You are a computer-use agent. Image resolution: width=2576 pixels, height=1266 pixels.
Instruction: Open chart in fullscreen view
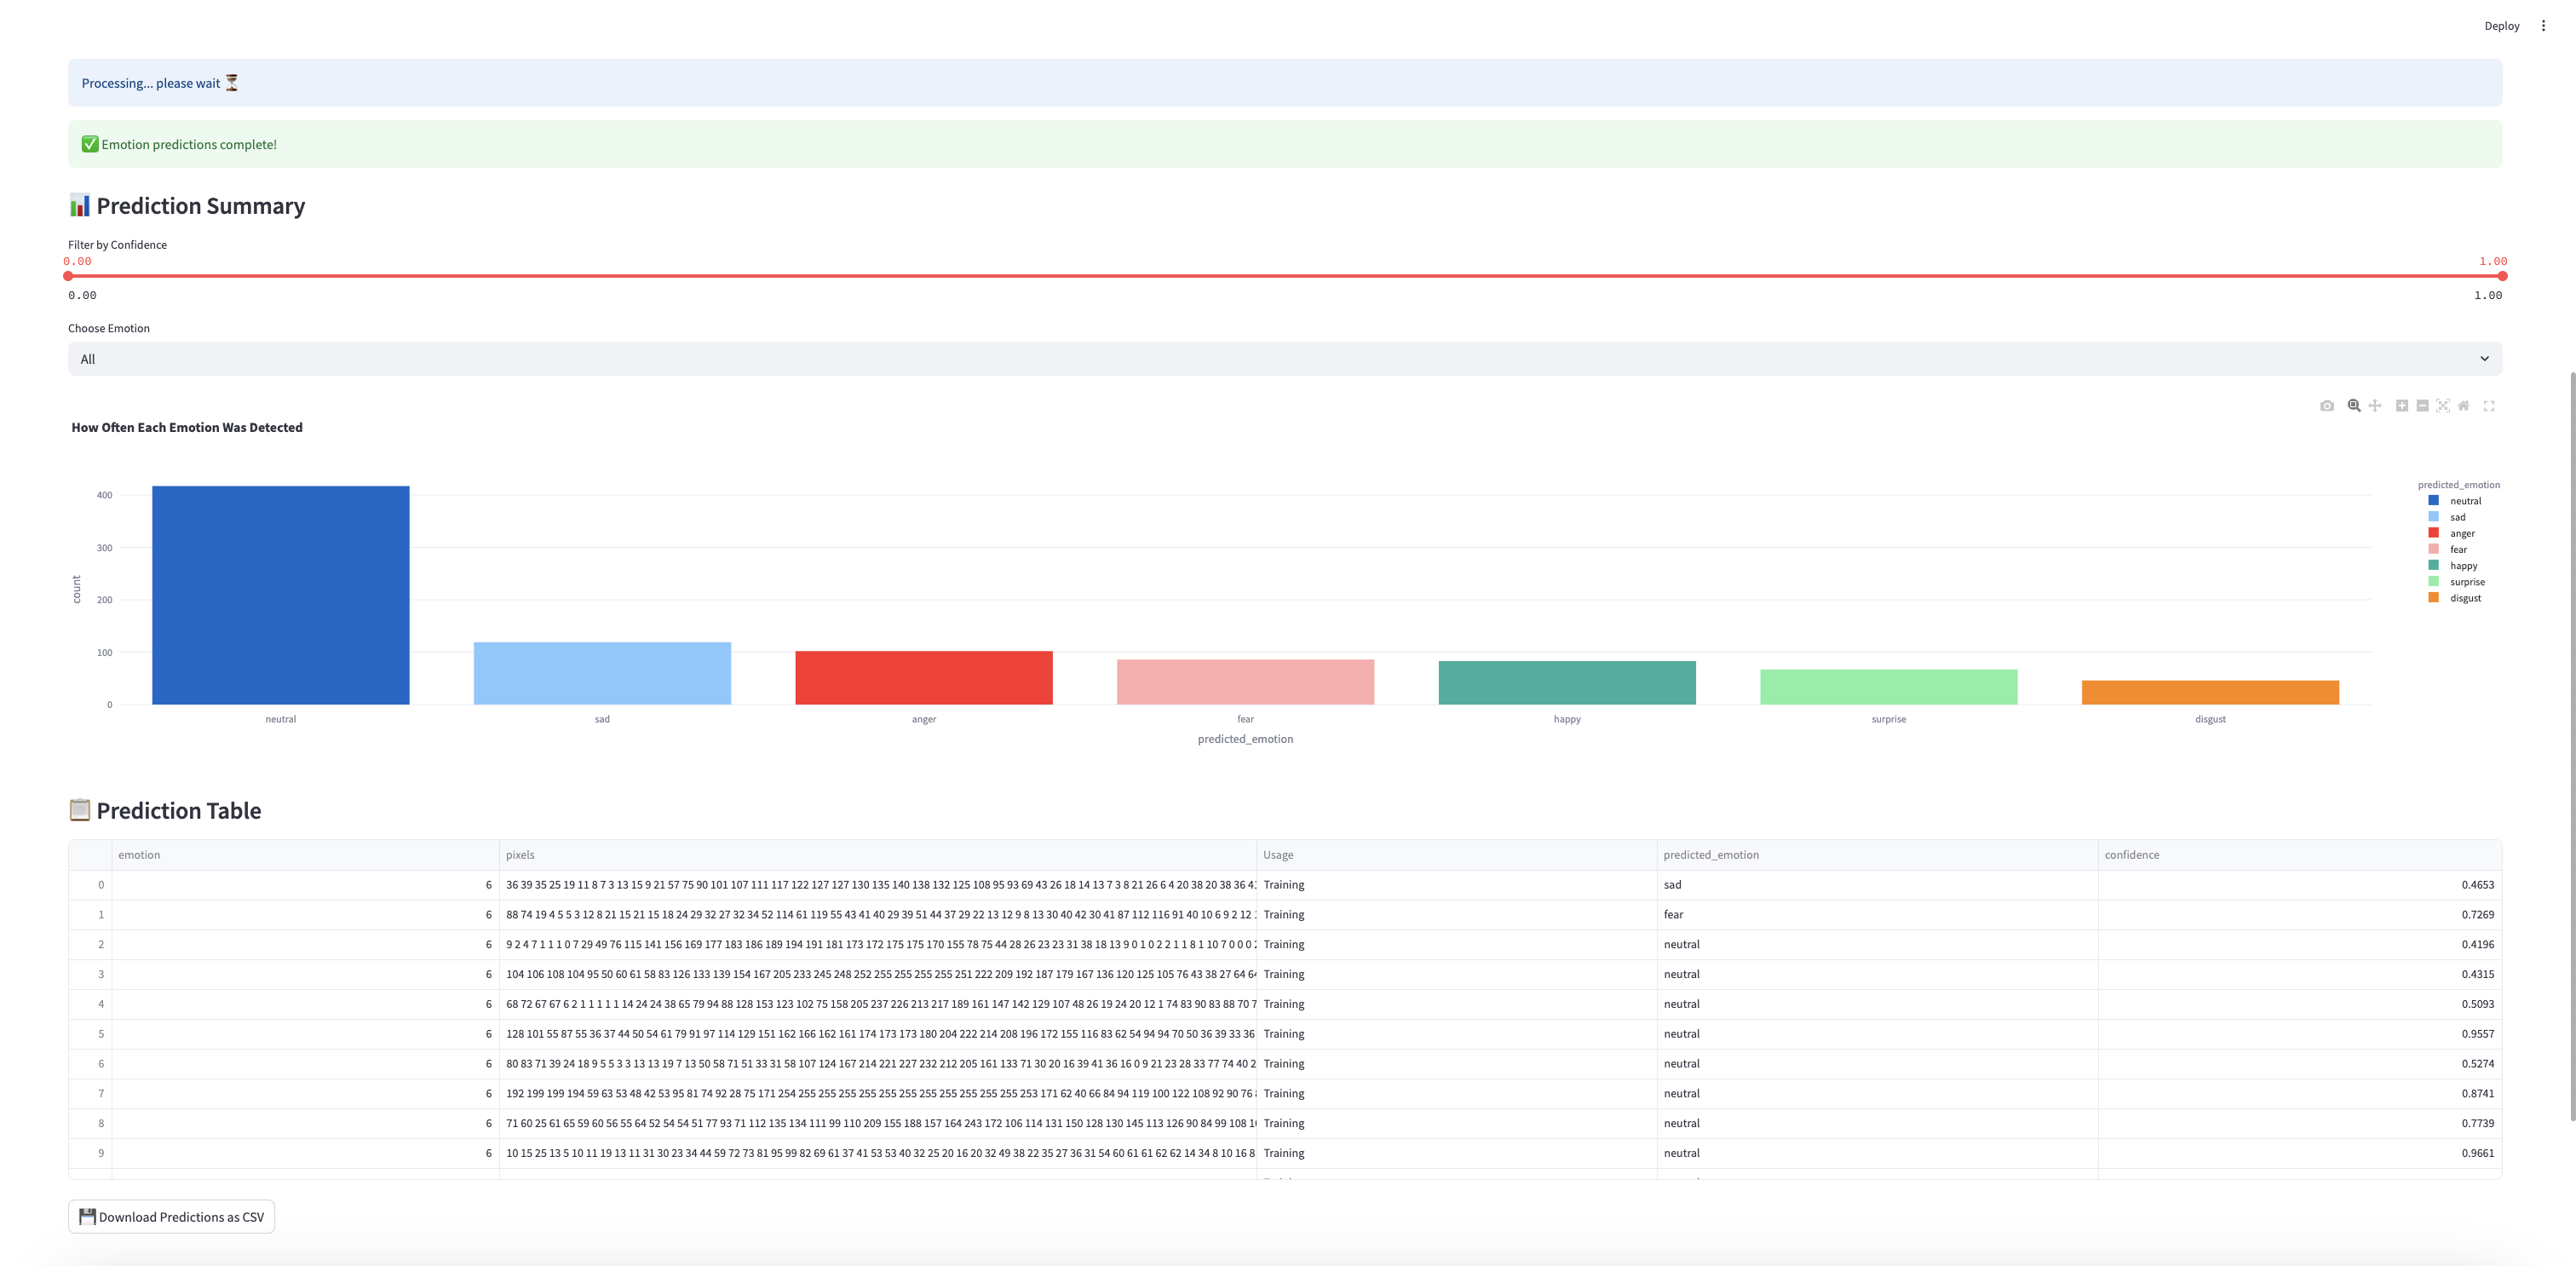(x=2489, y=406)
